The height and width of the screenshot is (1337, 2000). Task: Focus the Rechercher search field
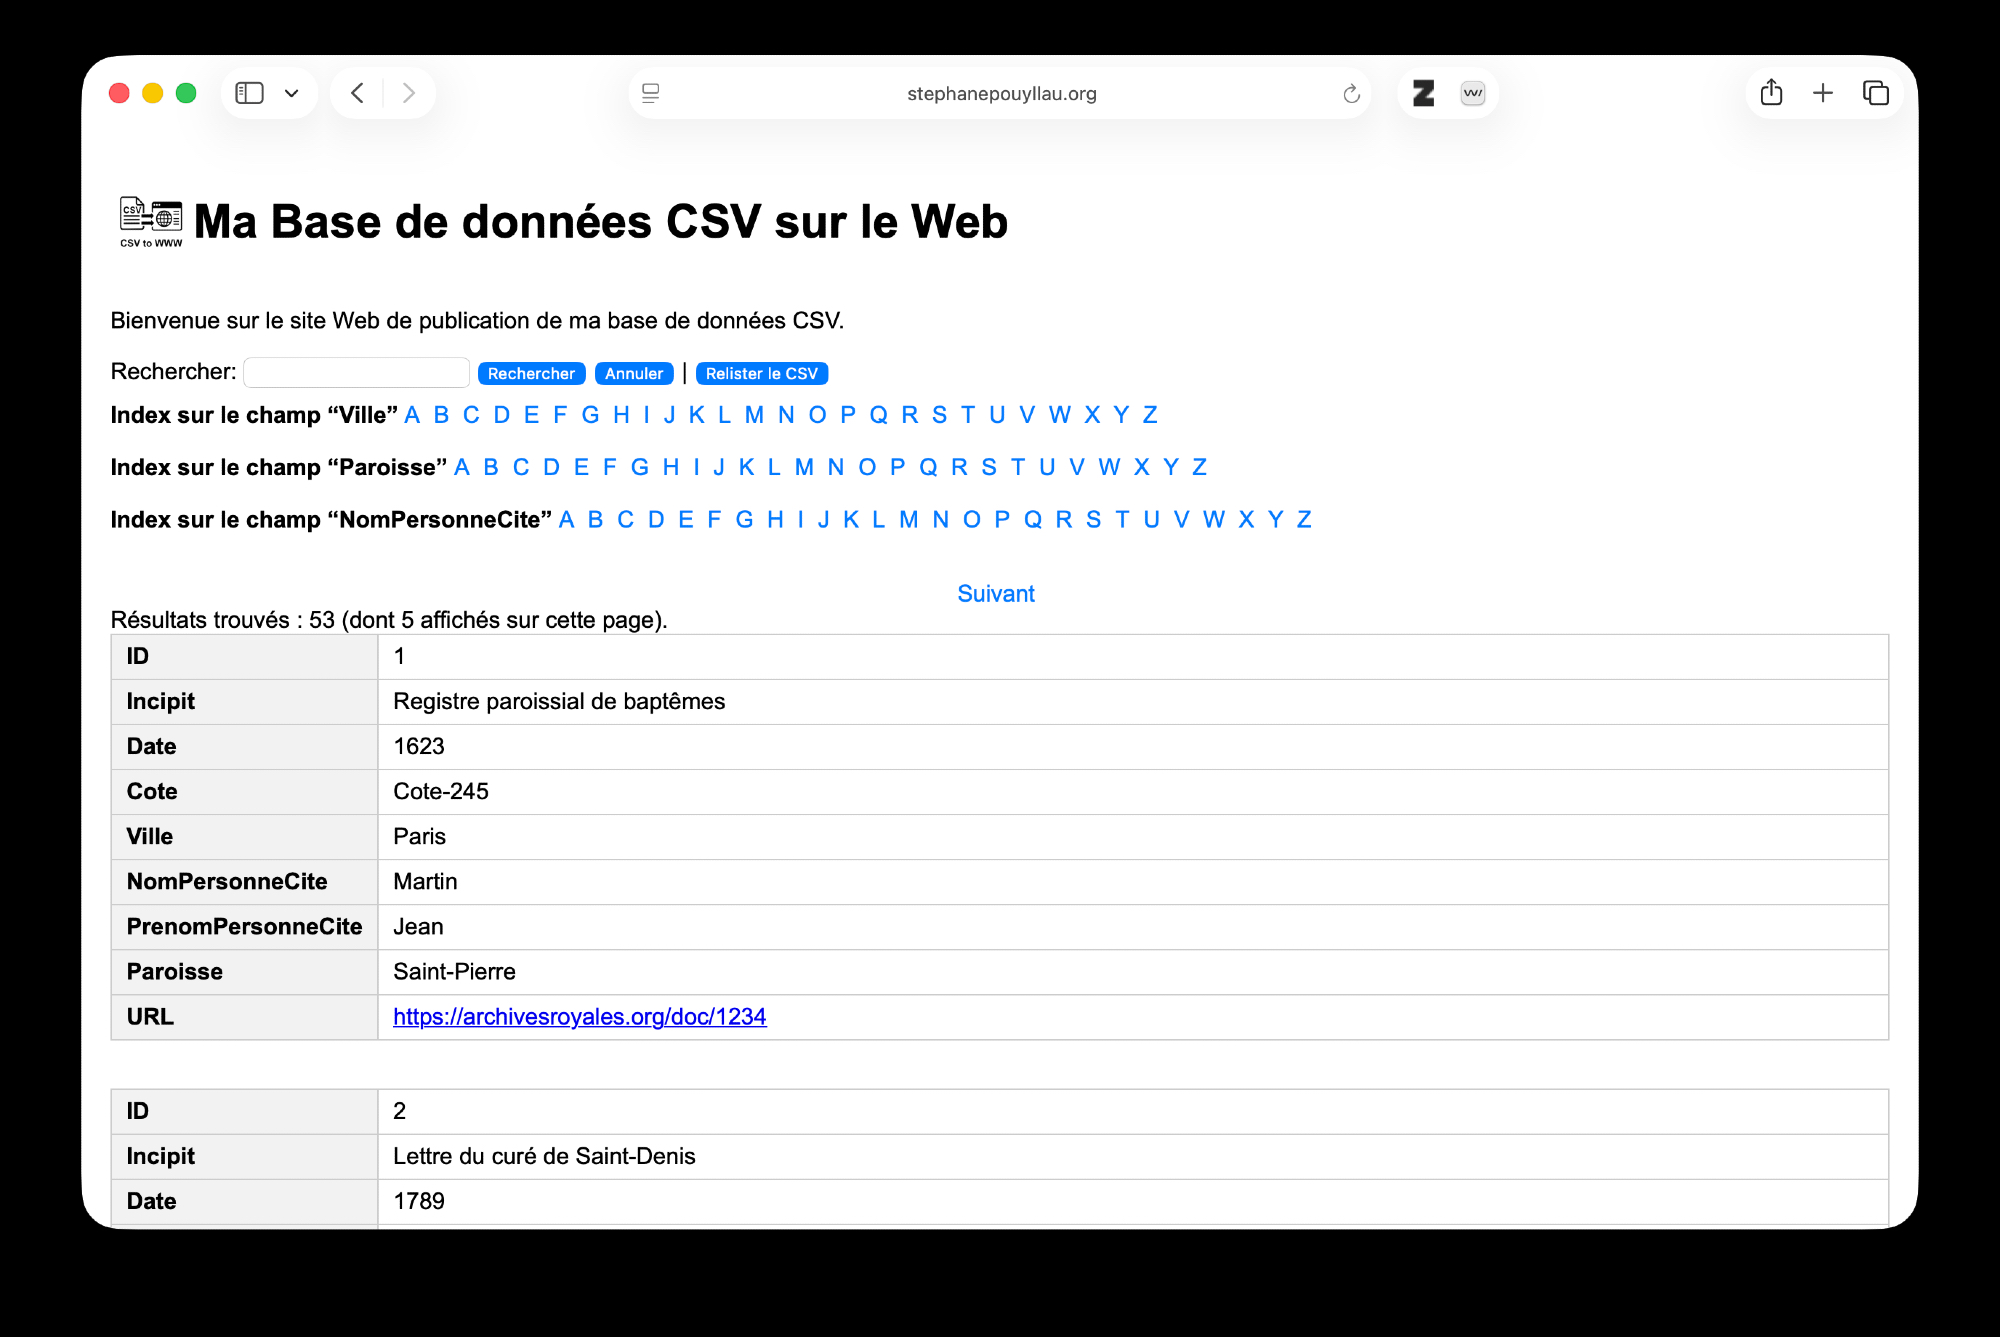(356, 372)
